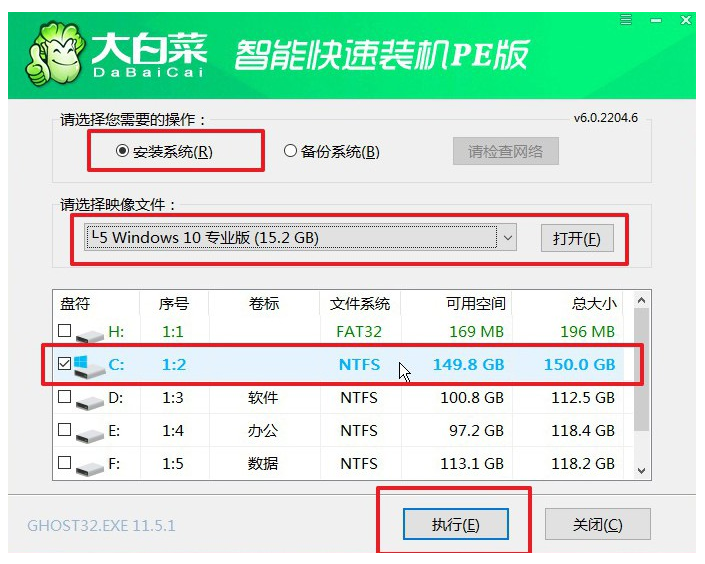Click the 序号 column header
Screen dimensions: 705x564
(173, 304)
